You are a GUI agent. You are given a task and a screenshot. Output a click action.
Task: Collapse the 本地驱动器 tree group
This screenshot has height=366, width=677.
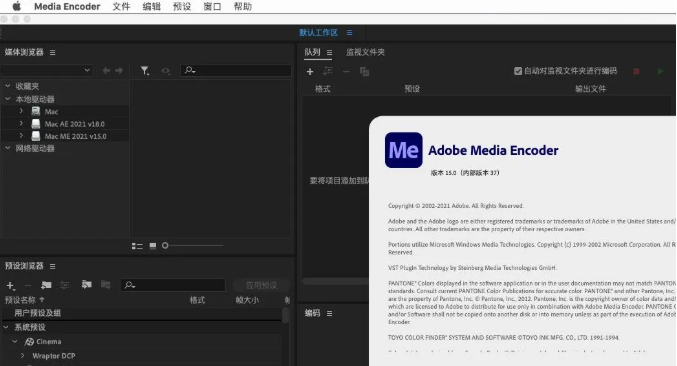tap(7, 99)
